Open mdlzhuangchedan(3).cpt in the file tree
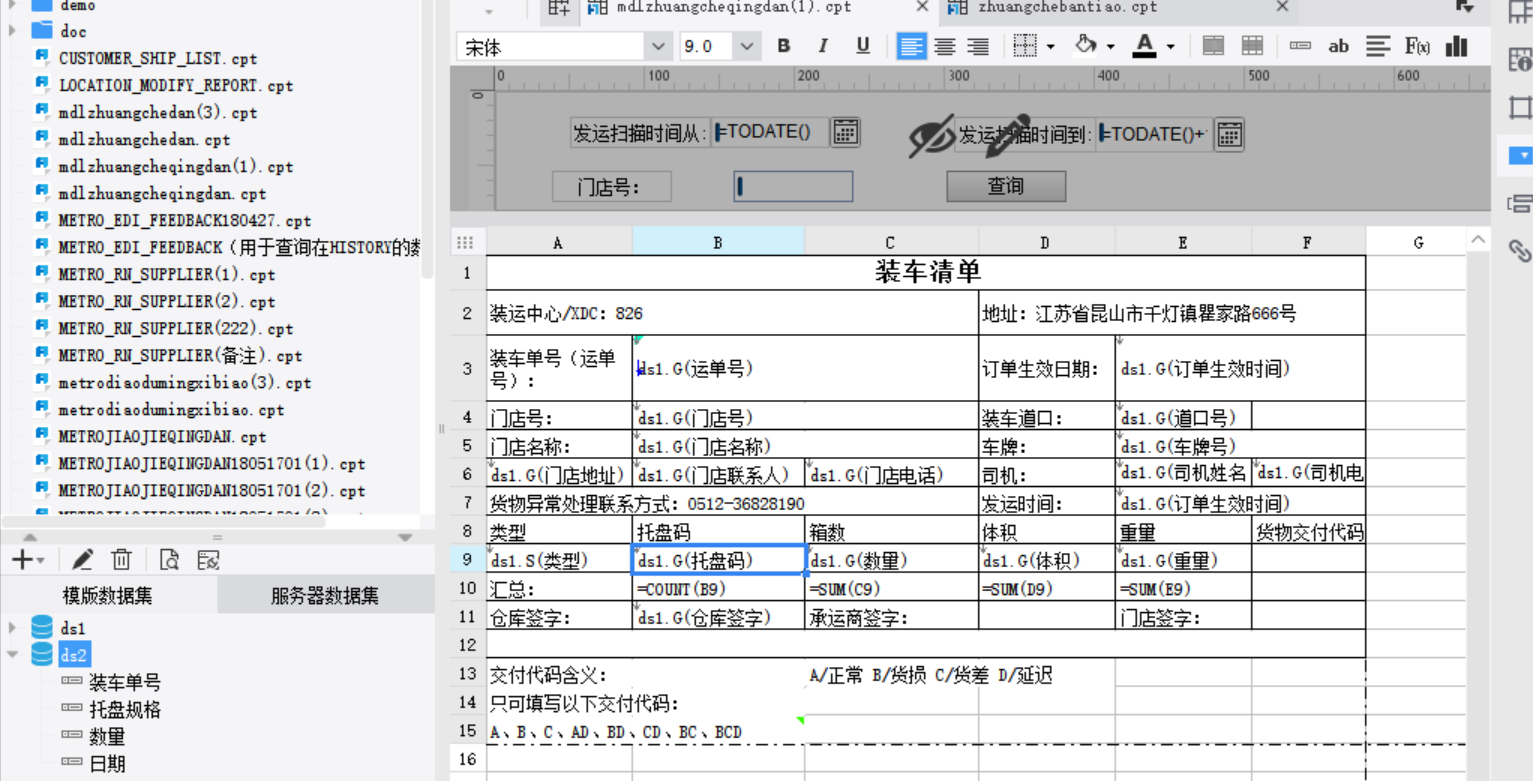This screenshot has width=1533, height=781. [157, 113]
